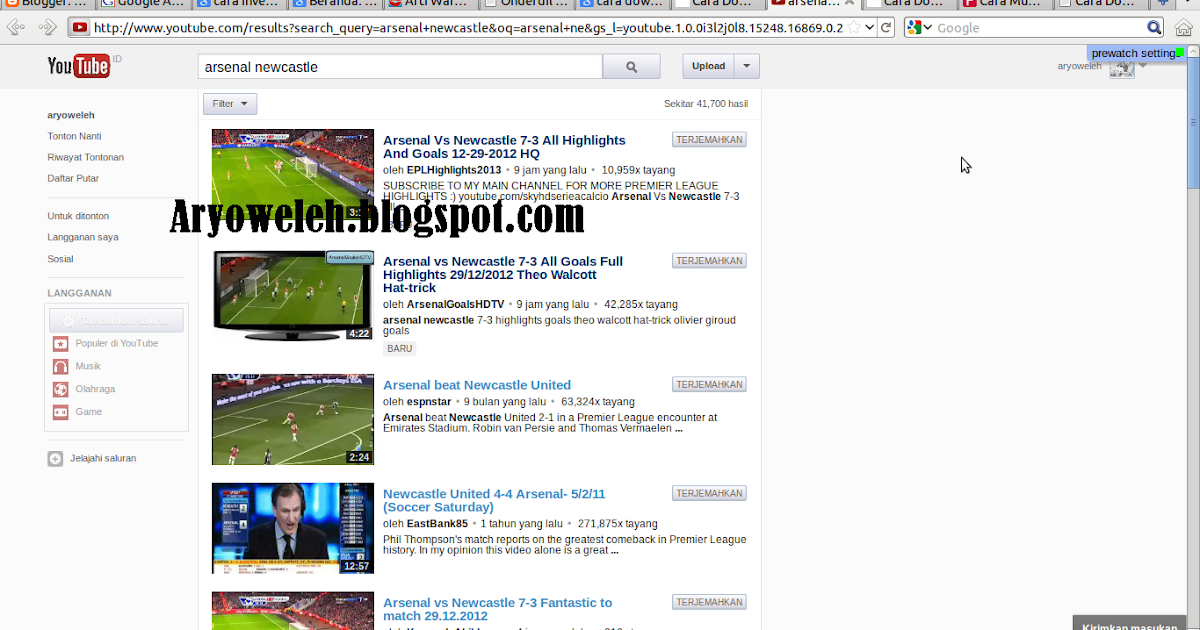Open the espnstar channel link
Screen dimensions: 1200x630
(429, 402)
